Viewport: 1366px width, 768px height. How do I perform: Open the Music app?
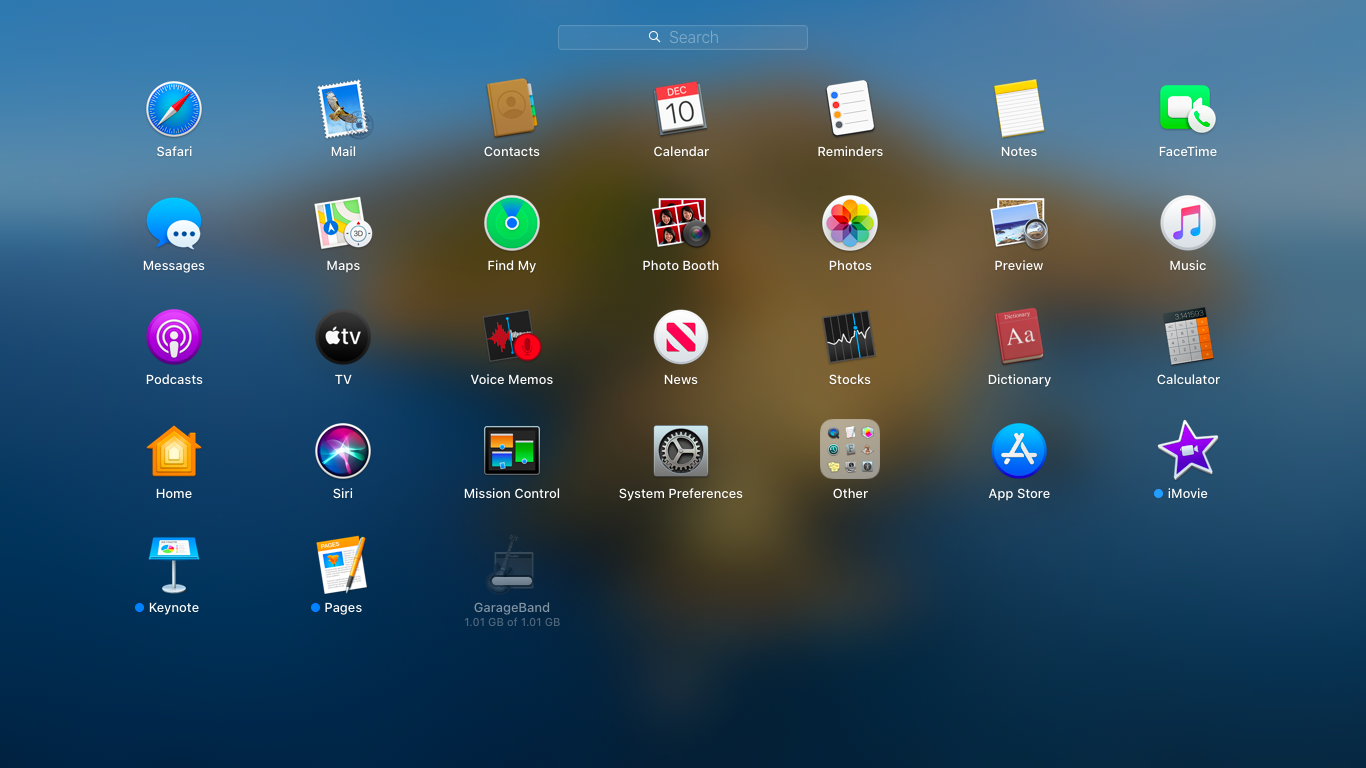click(x=1188, y=223)
